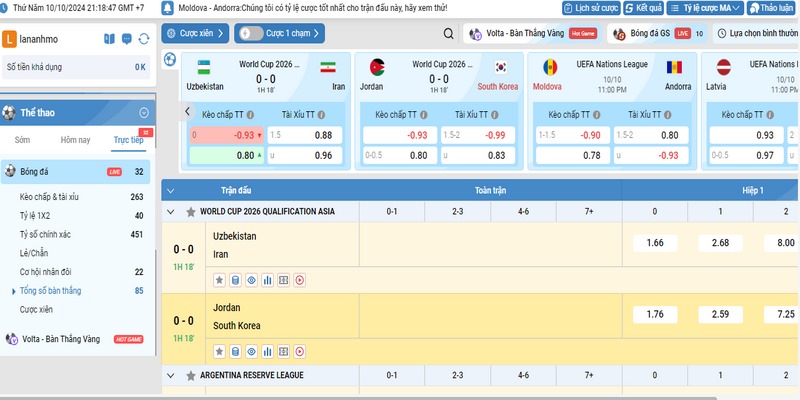
Task: Click Uzbekistan card green odds 0.80
Action: (227, 156)
